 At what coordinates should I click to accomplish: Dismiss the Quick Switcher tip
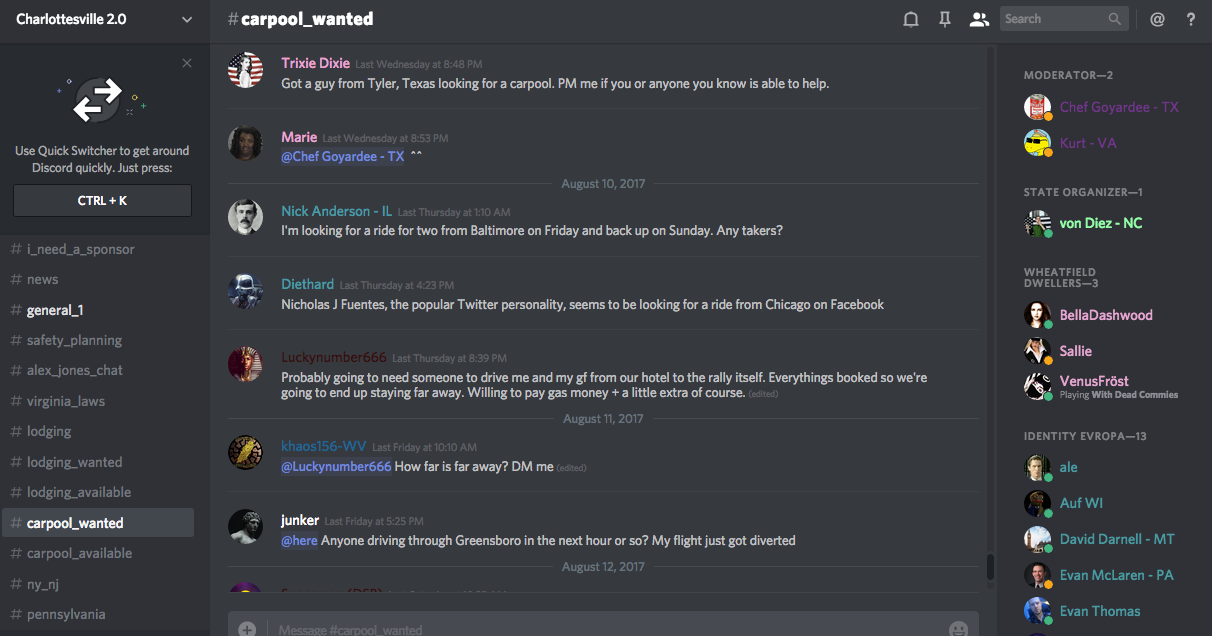[187, 63]
